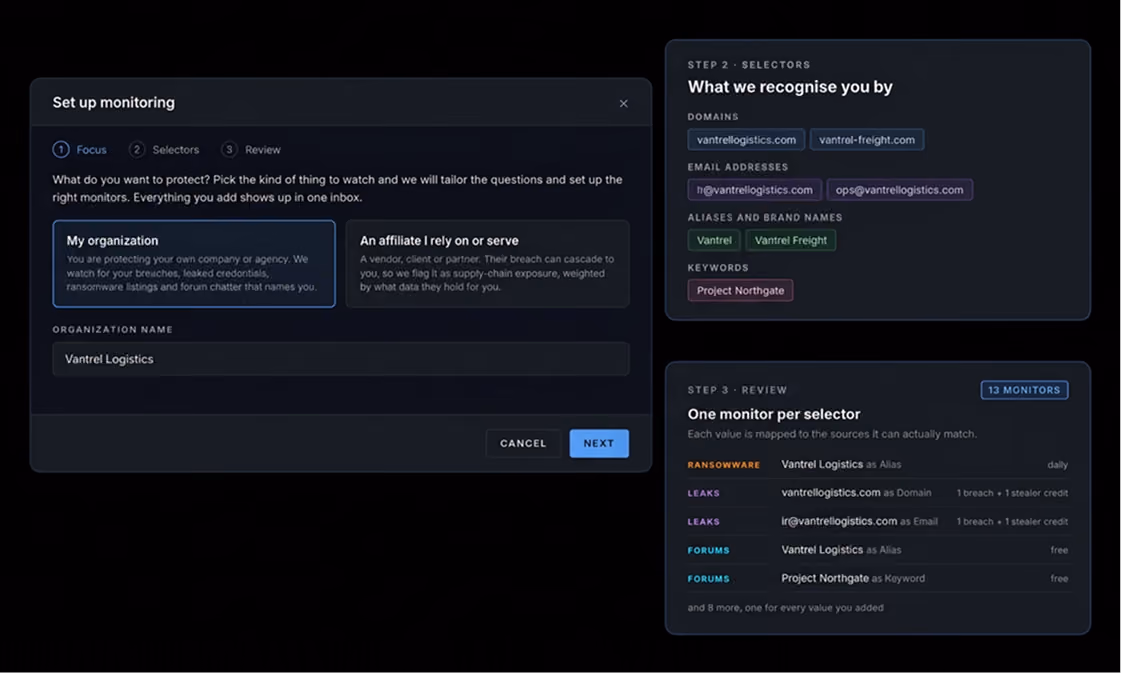Click the Organization name input field

click(x=341, y=359)
